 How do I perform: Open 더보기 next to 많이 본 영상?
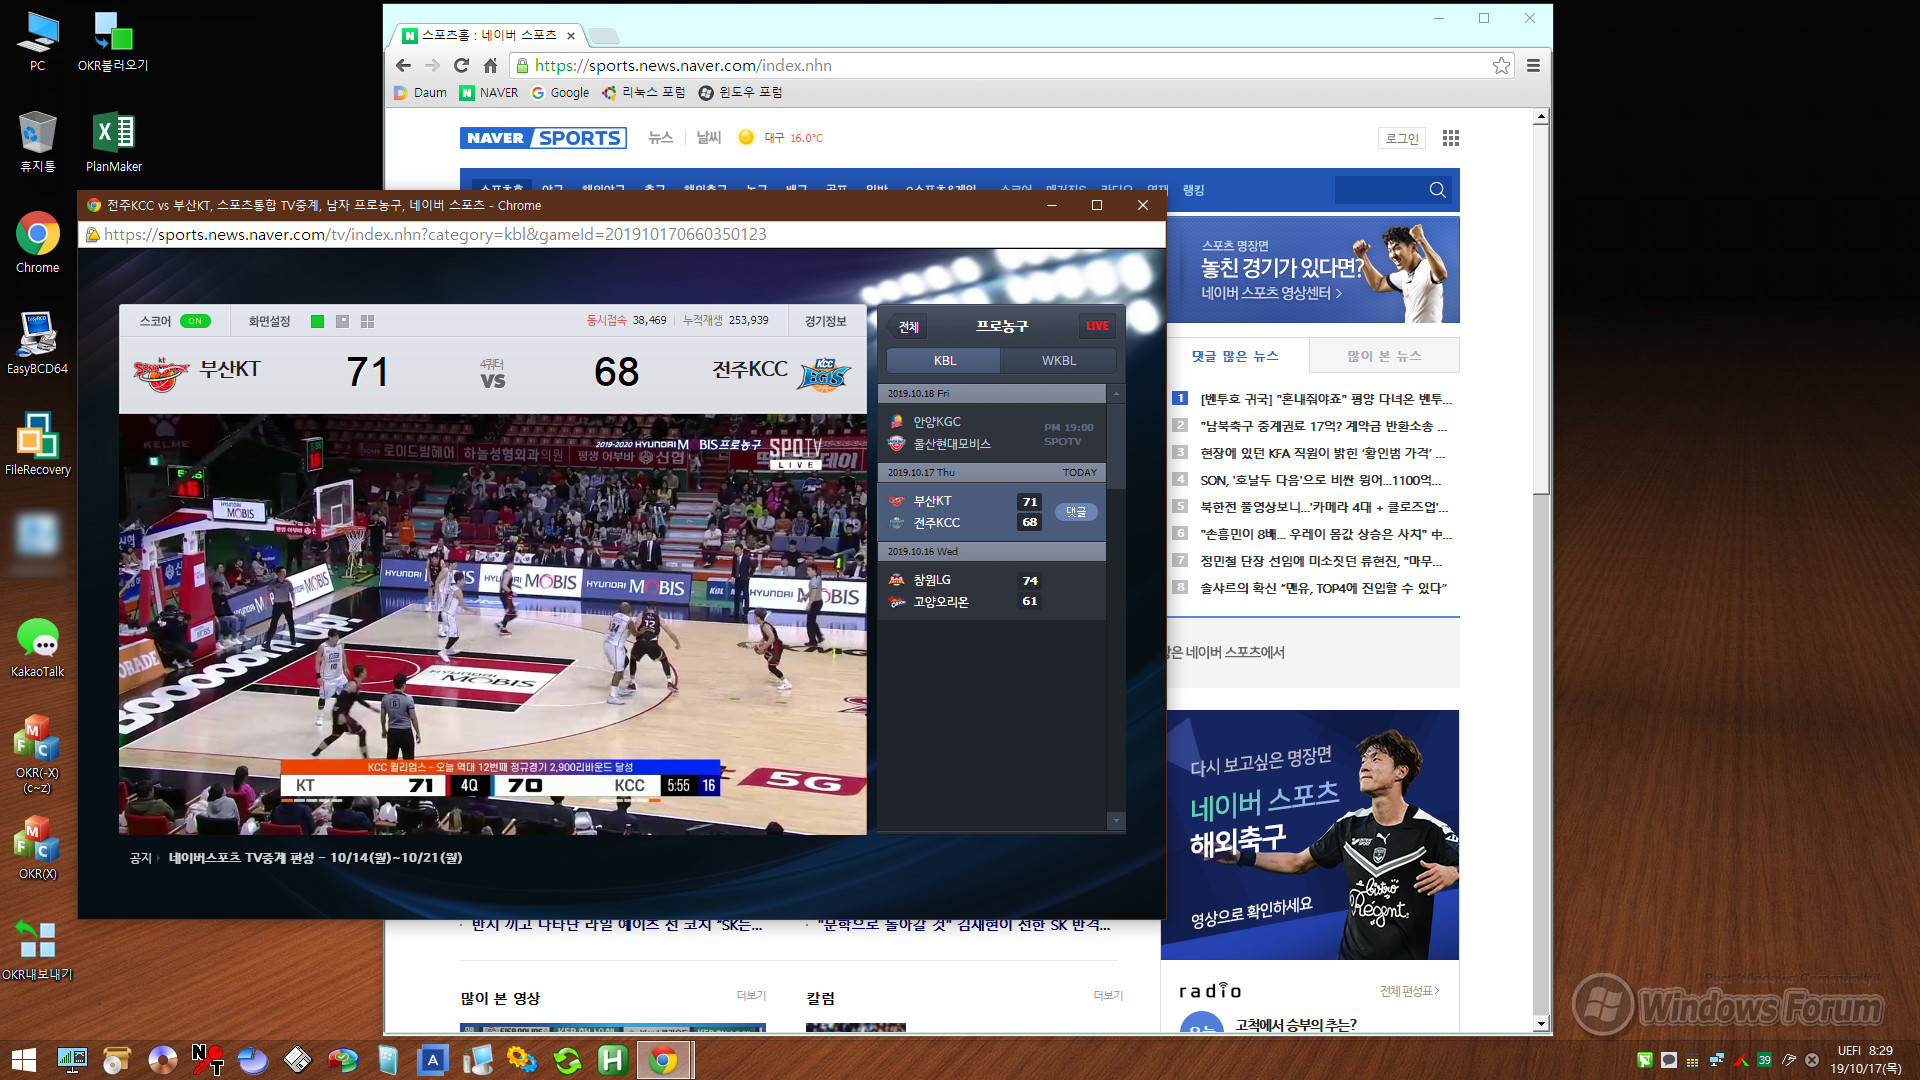click(x=751, y=996)
